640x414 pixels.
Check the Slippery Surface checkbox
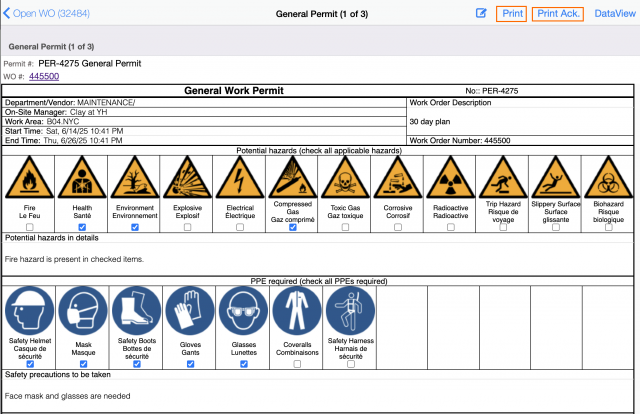[556, 227]
